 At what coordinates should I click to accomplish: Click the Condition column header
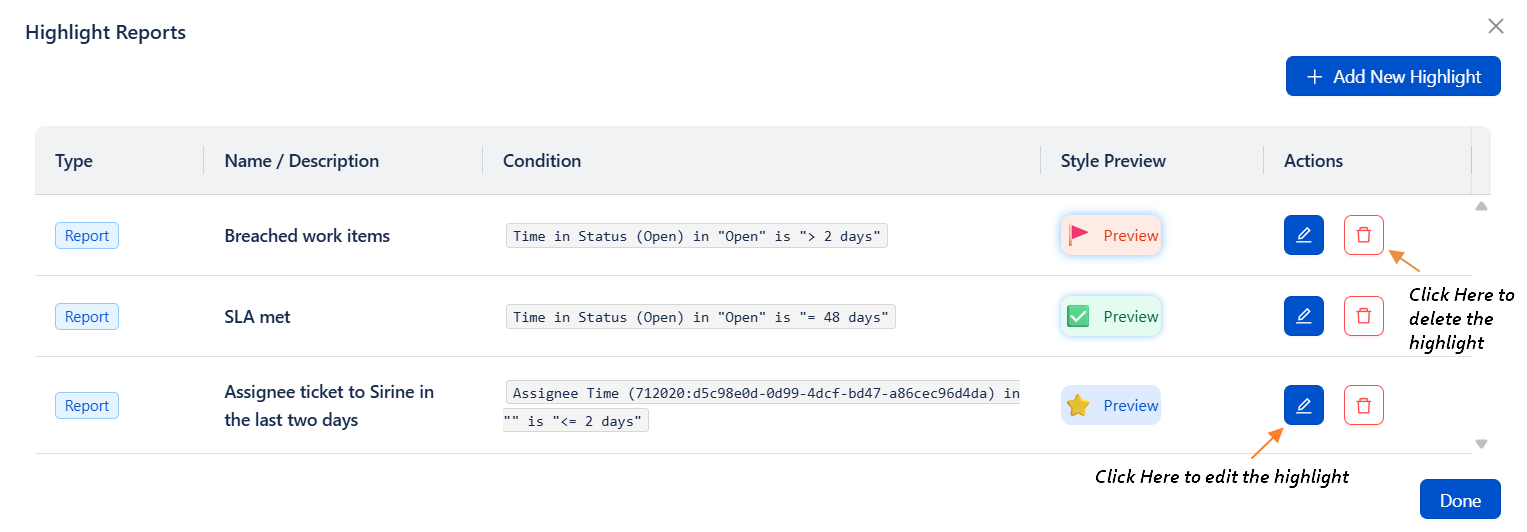(542, 161)
